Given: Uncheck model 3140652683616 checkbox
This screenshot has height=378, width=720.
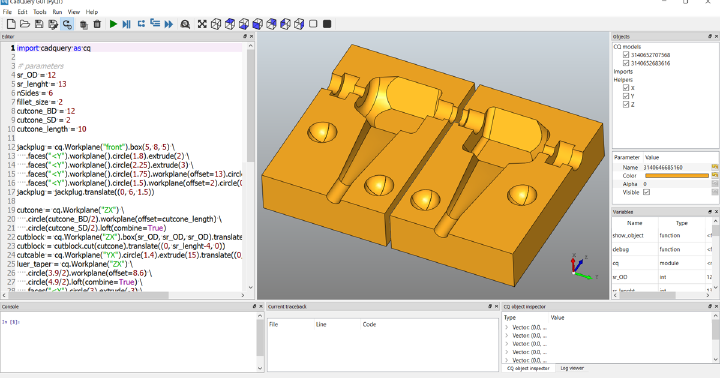Looking at the screenshot, I should 625,63.
